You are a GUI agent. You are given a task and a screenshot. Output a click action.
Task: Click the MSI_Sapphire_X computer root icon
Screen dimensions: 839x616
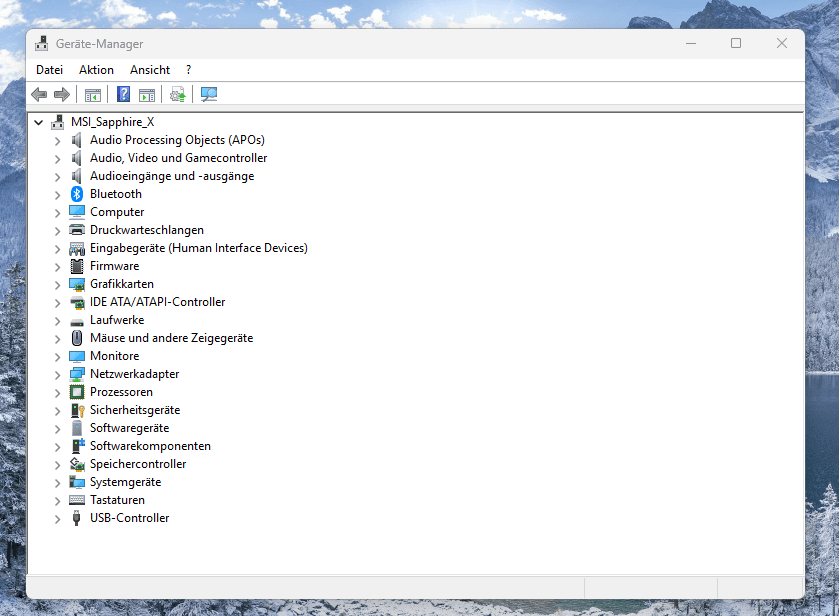click(58, 122)
